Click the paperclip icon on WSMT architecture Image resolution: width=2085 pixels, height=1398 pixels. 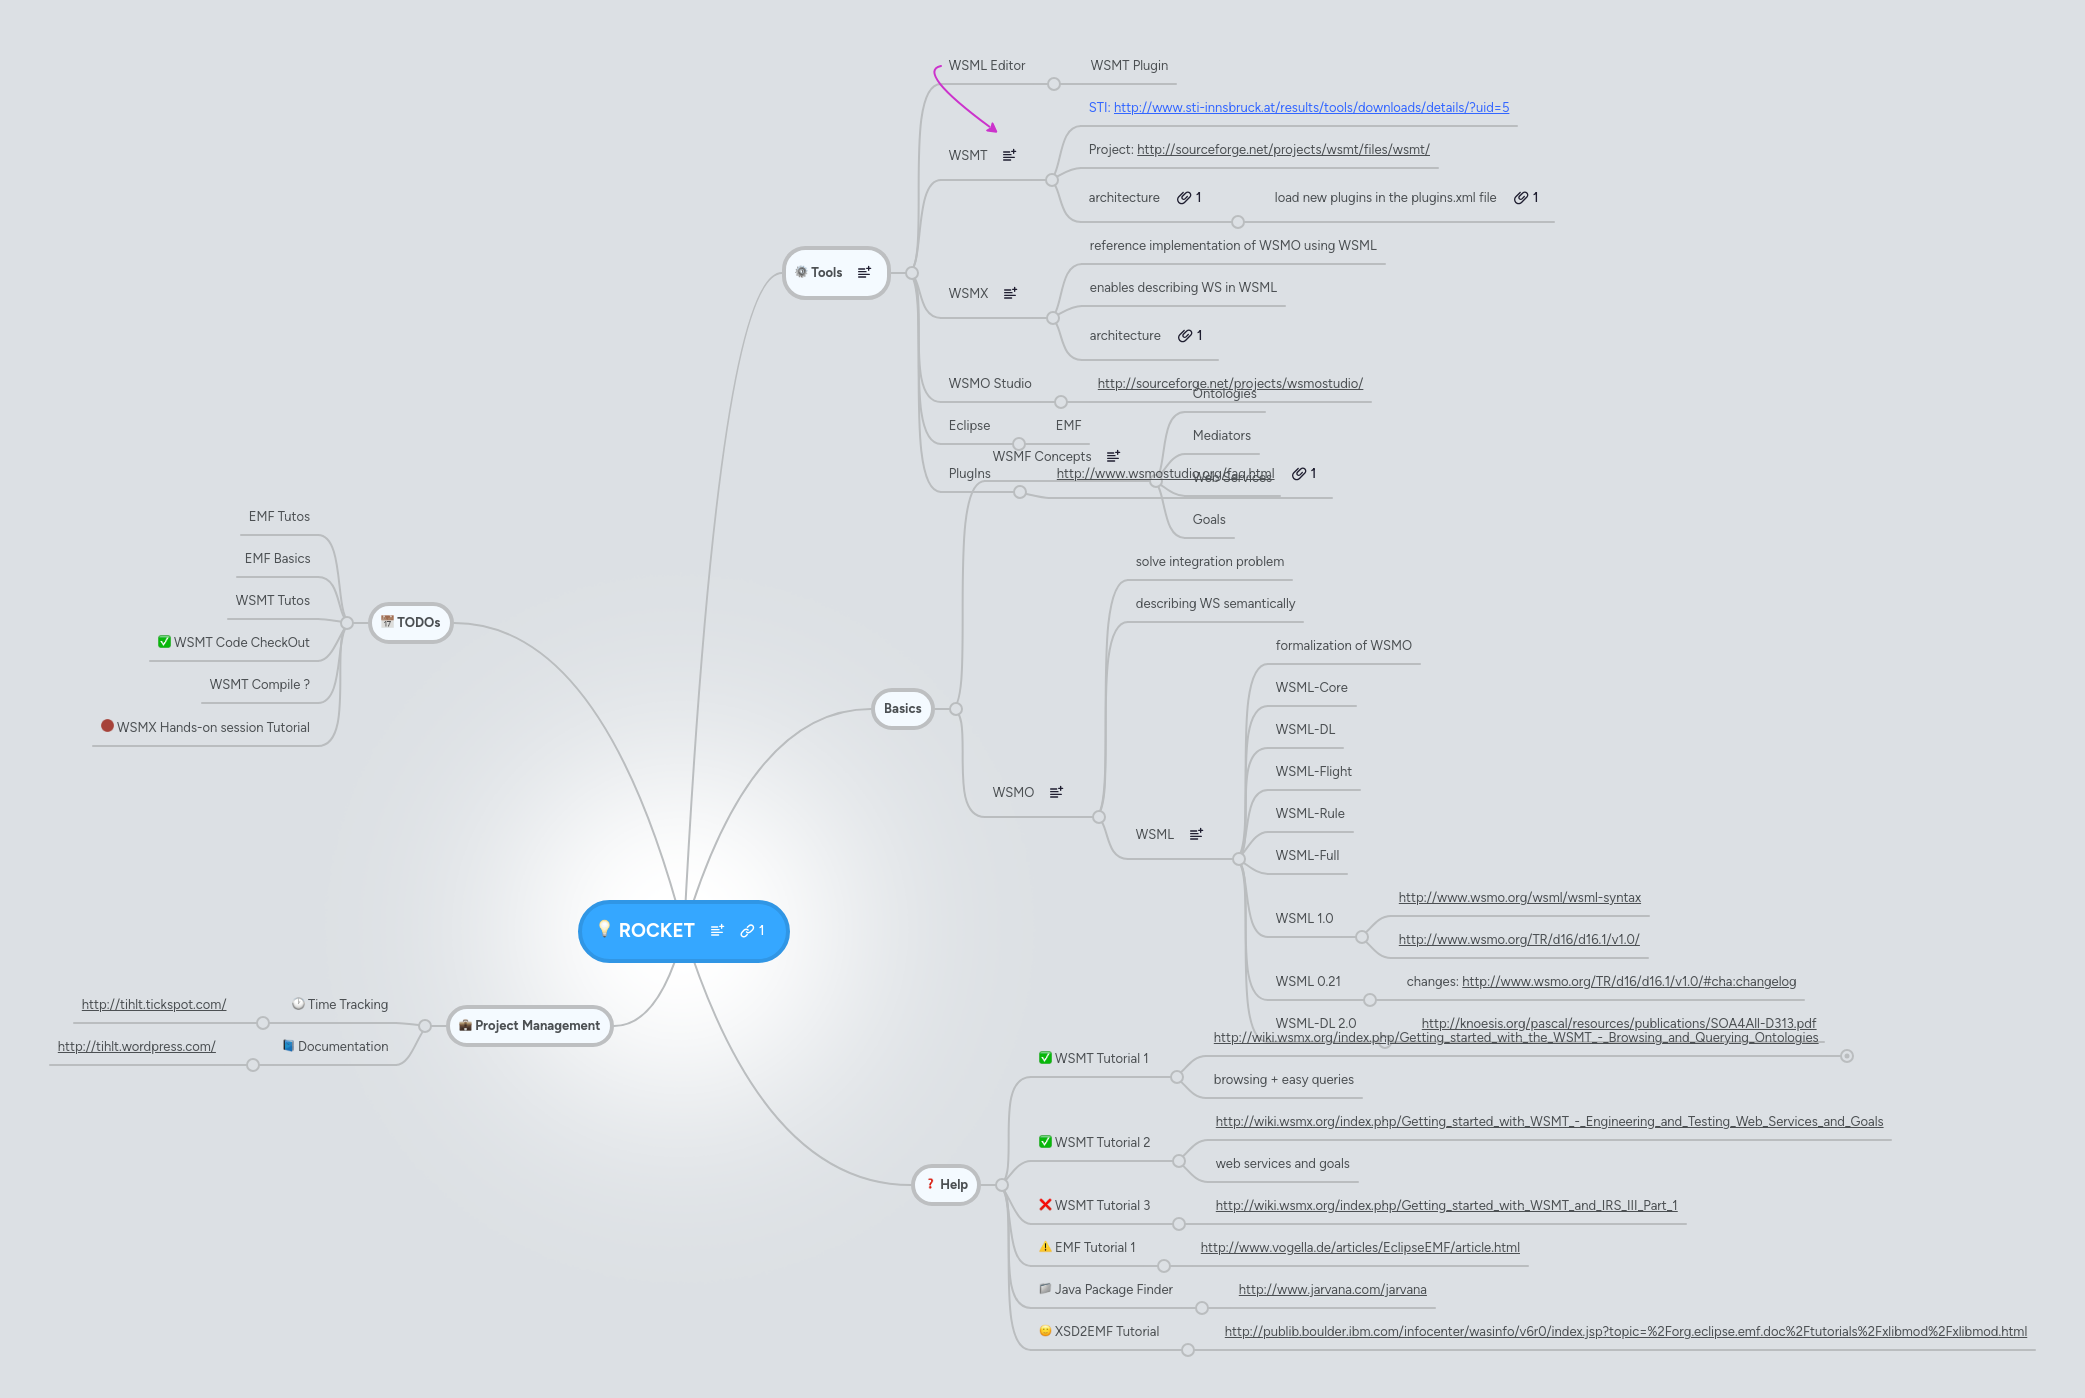1184,197
